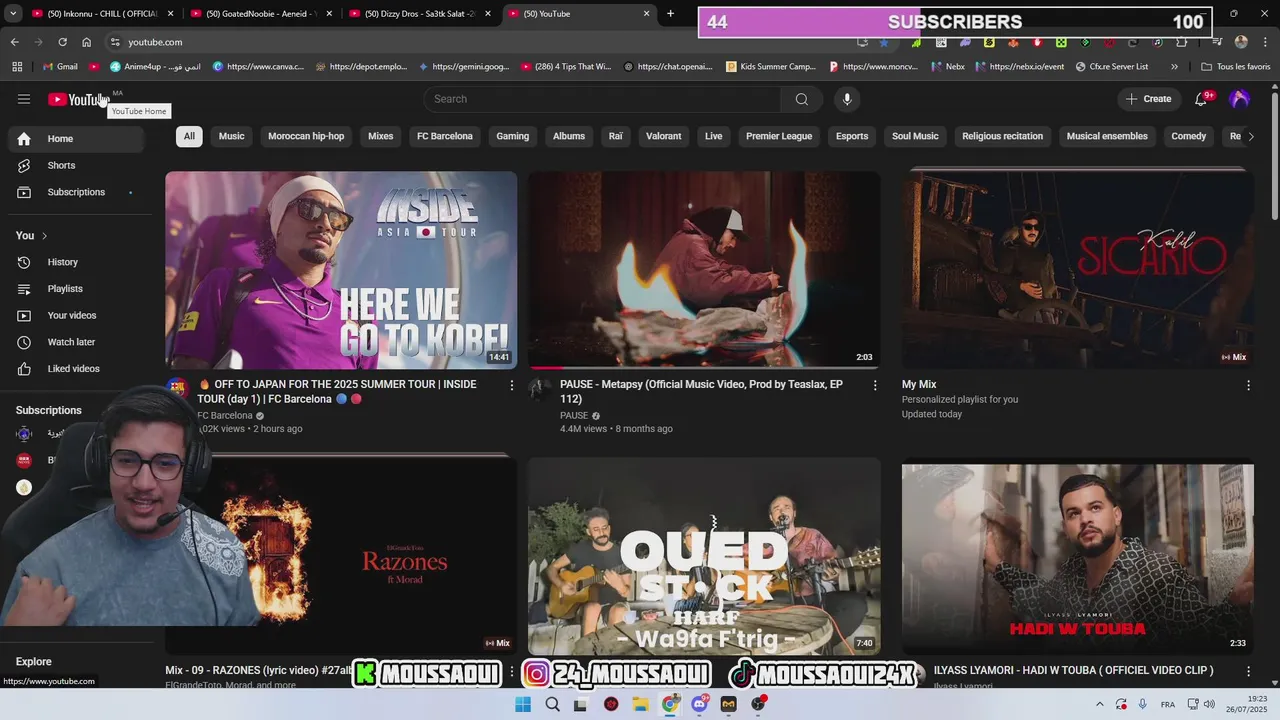Open Playlists in the sidebar
Viewport: 1280px width, 720px height.
click(76, 289)
